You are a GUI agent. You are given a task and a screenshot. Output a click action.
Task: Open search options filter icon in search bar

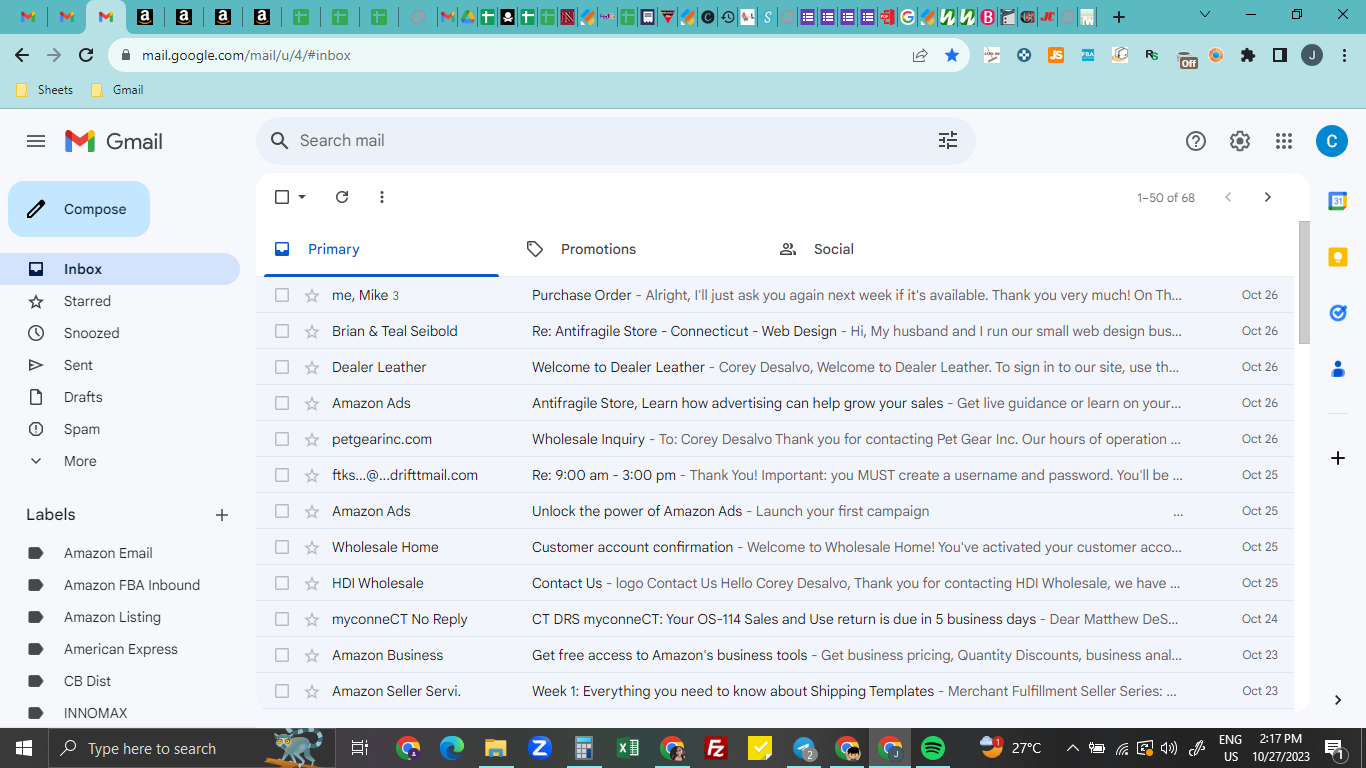(948, 141)
